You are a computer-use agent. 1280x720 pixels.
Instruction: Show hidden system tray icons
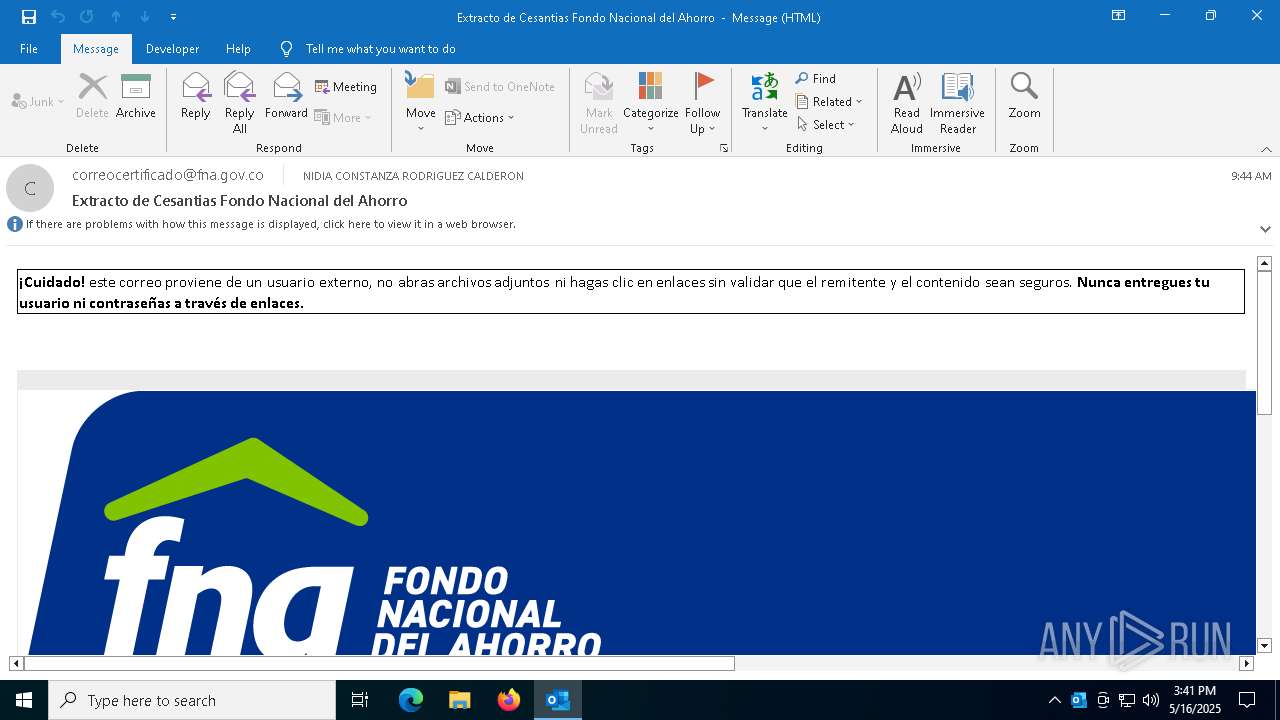[x=1054, y=700]
